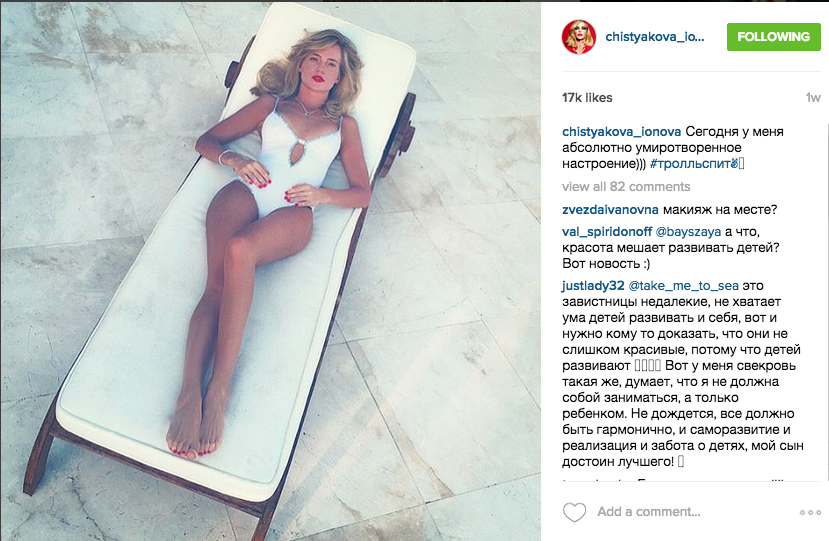829x541 pixels.
Task: Click the comments panel scrollbar
Action: click(826, 301)
